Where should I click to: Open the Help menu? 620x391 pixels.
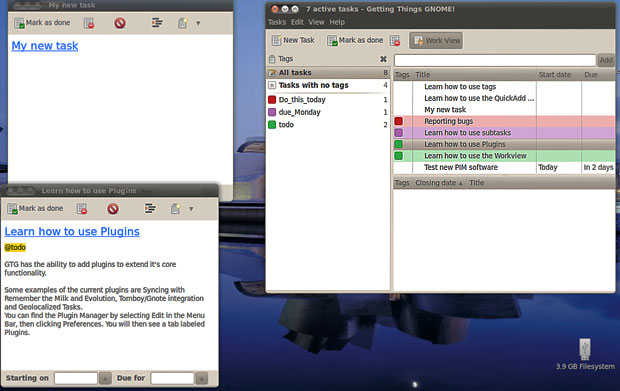[337, 22]
